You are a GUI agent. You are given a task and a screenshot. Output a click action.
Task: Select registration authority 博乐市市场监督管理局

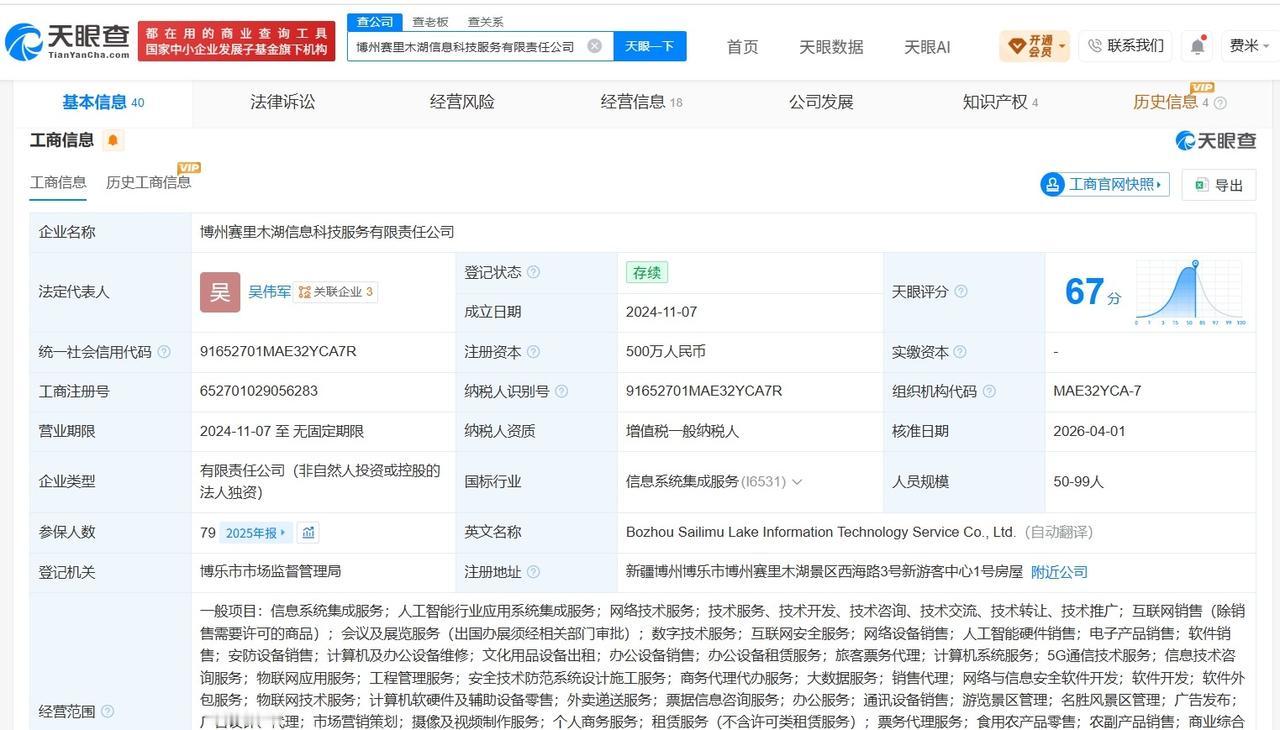tap(270, 572)
